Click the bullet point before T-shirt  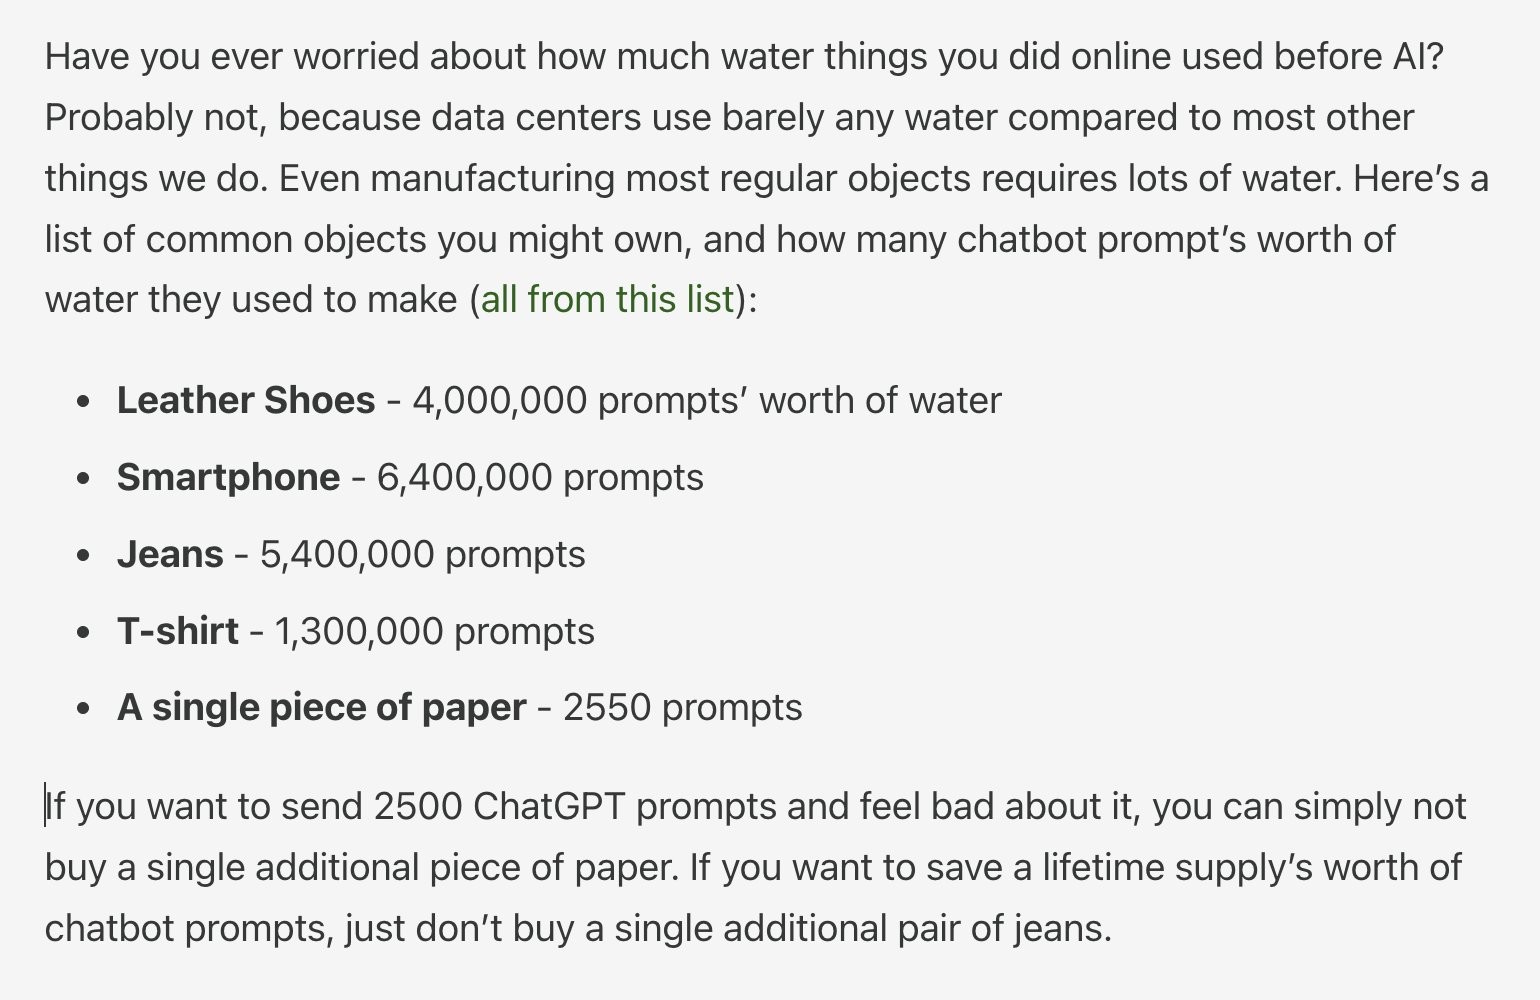tap(83, 633)
